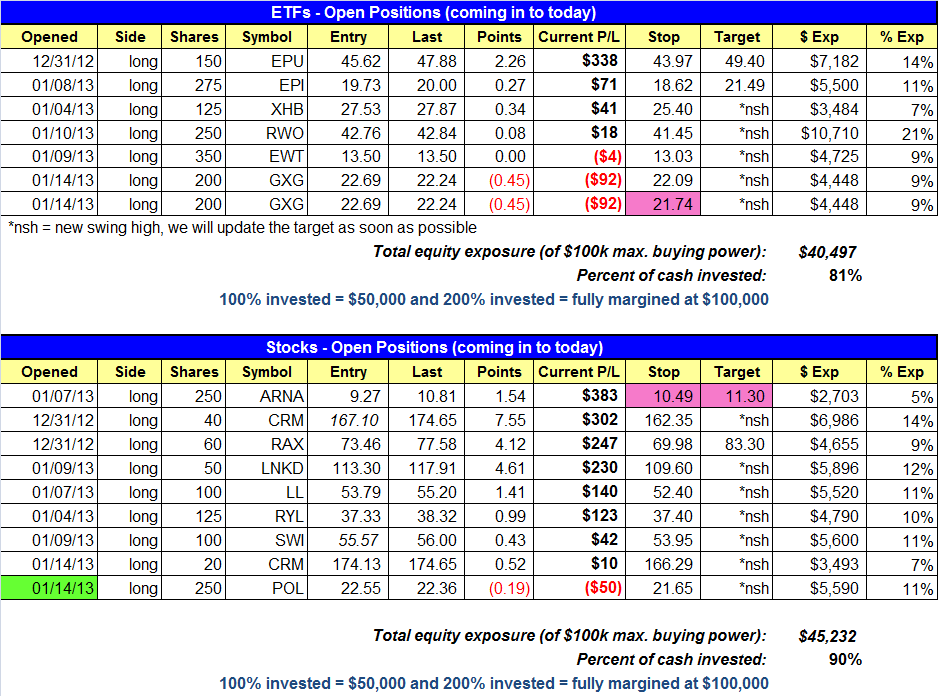Viewport: 938px width, 696px height.
Task: Click CRM dollar exposure $6,986
Action: pos(834,420)
